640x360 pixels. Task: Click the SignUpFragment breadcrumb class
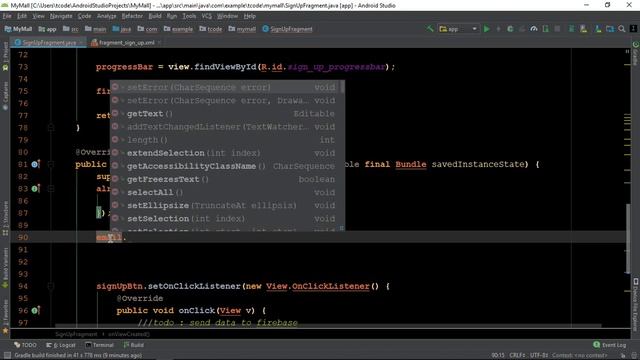287,29
